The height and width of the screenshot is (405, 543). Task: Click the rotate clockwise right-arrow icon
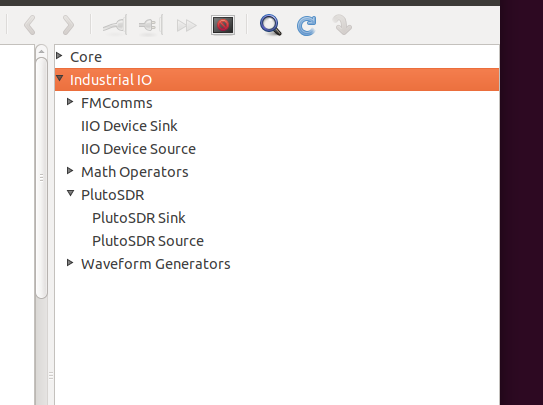coord(68,25)
